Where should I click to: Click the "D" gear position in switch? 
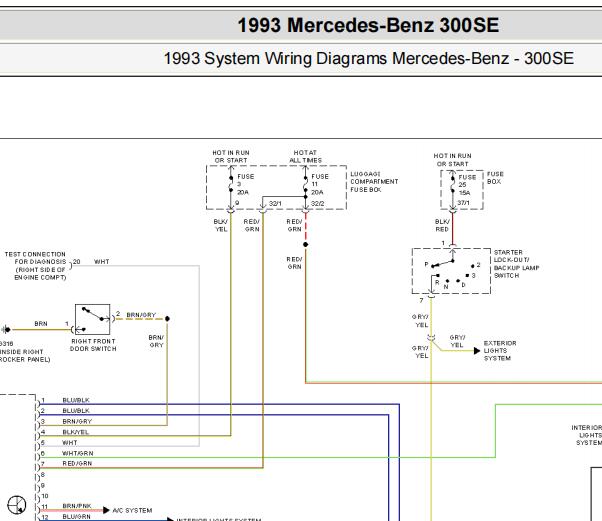(463, 285)
